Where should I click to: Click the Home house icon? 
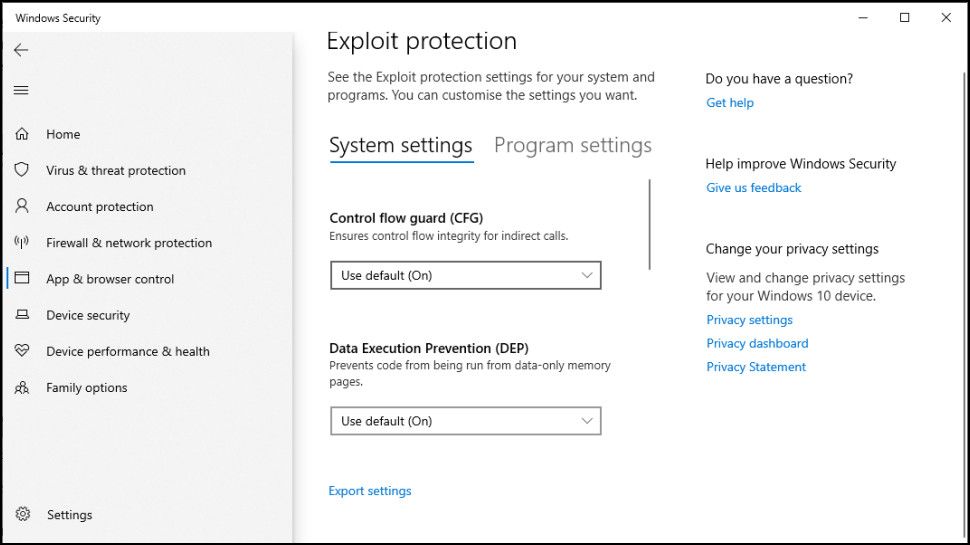coord(22,134)
